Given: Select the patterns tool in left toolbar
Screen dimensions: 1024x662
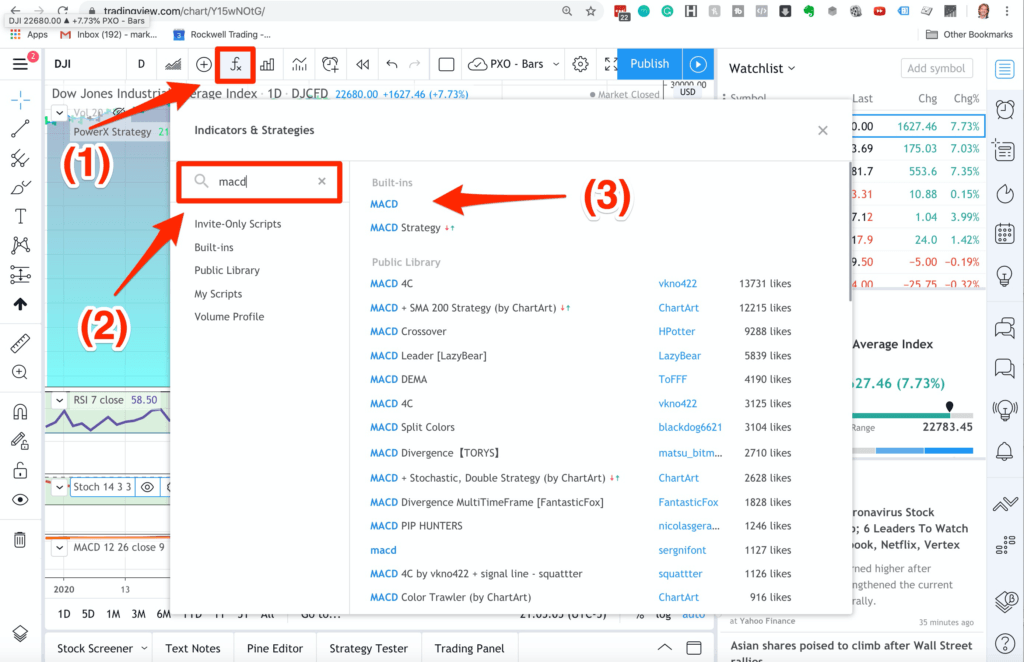Looking at the screenshot, I should (20, 245).
